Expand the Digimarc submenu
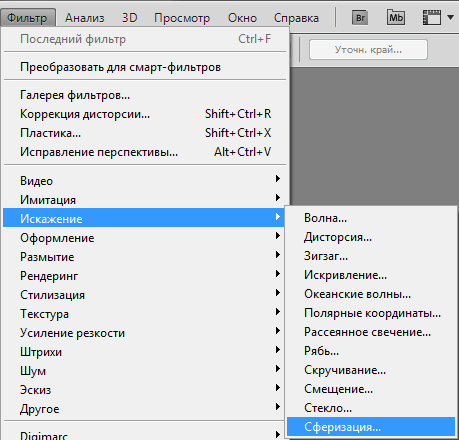Viewport: 459px width, 440px height. (145, 434)
